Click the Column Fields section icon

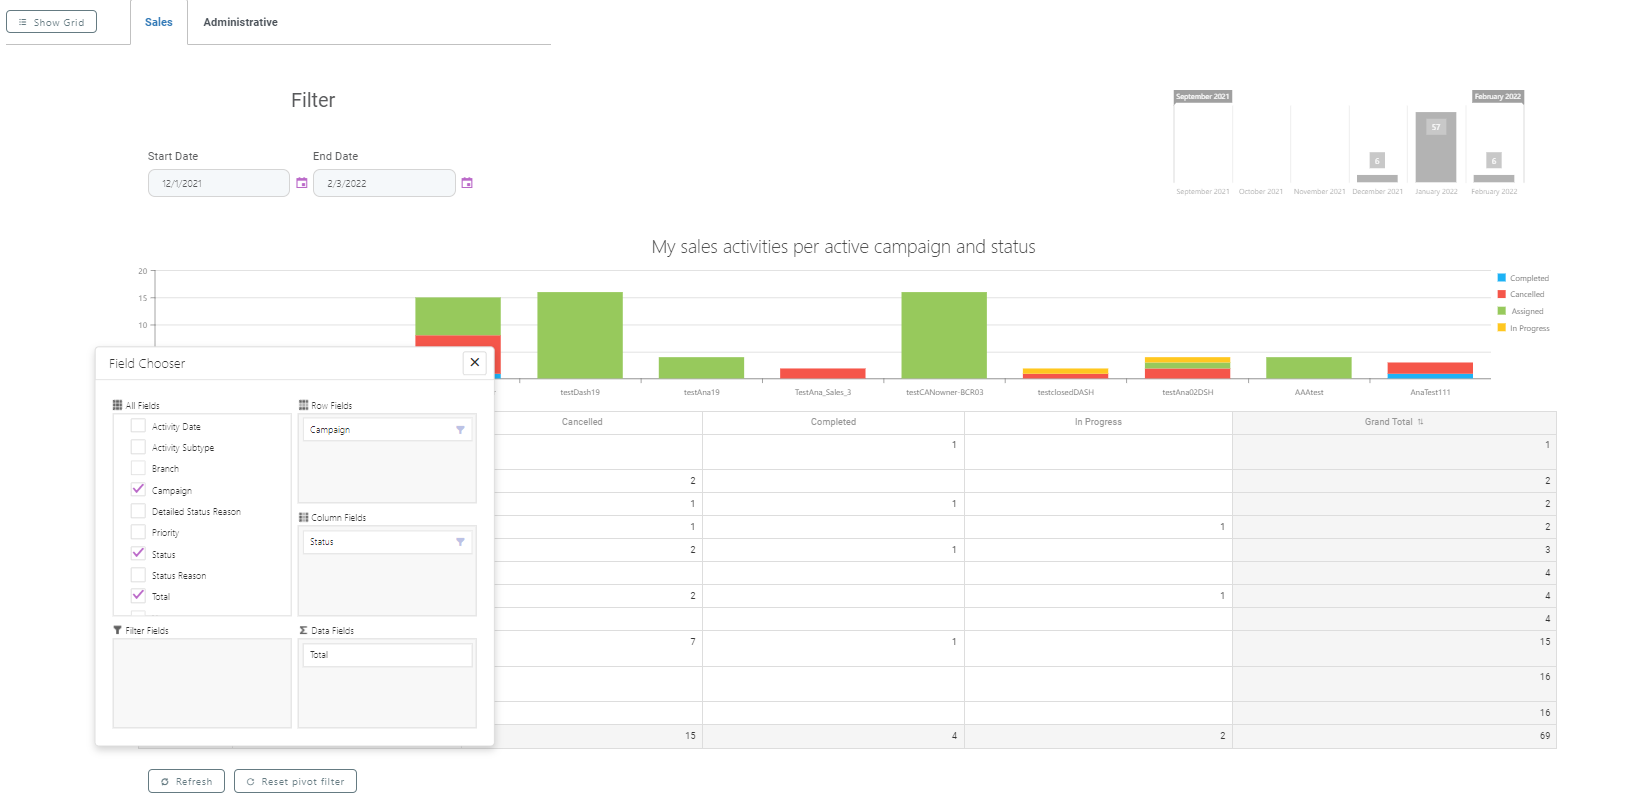[x=303, y=518]
